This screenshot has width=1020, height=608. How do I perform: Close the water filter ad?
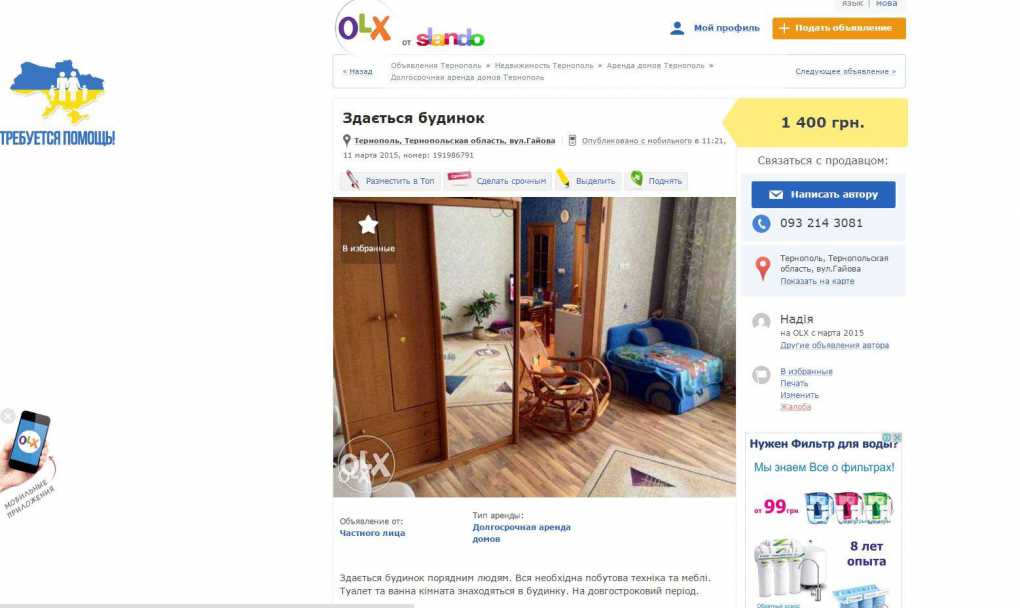pyautogui.click(x=897, y=437)
